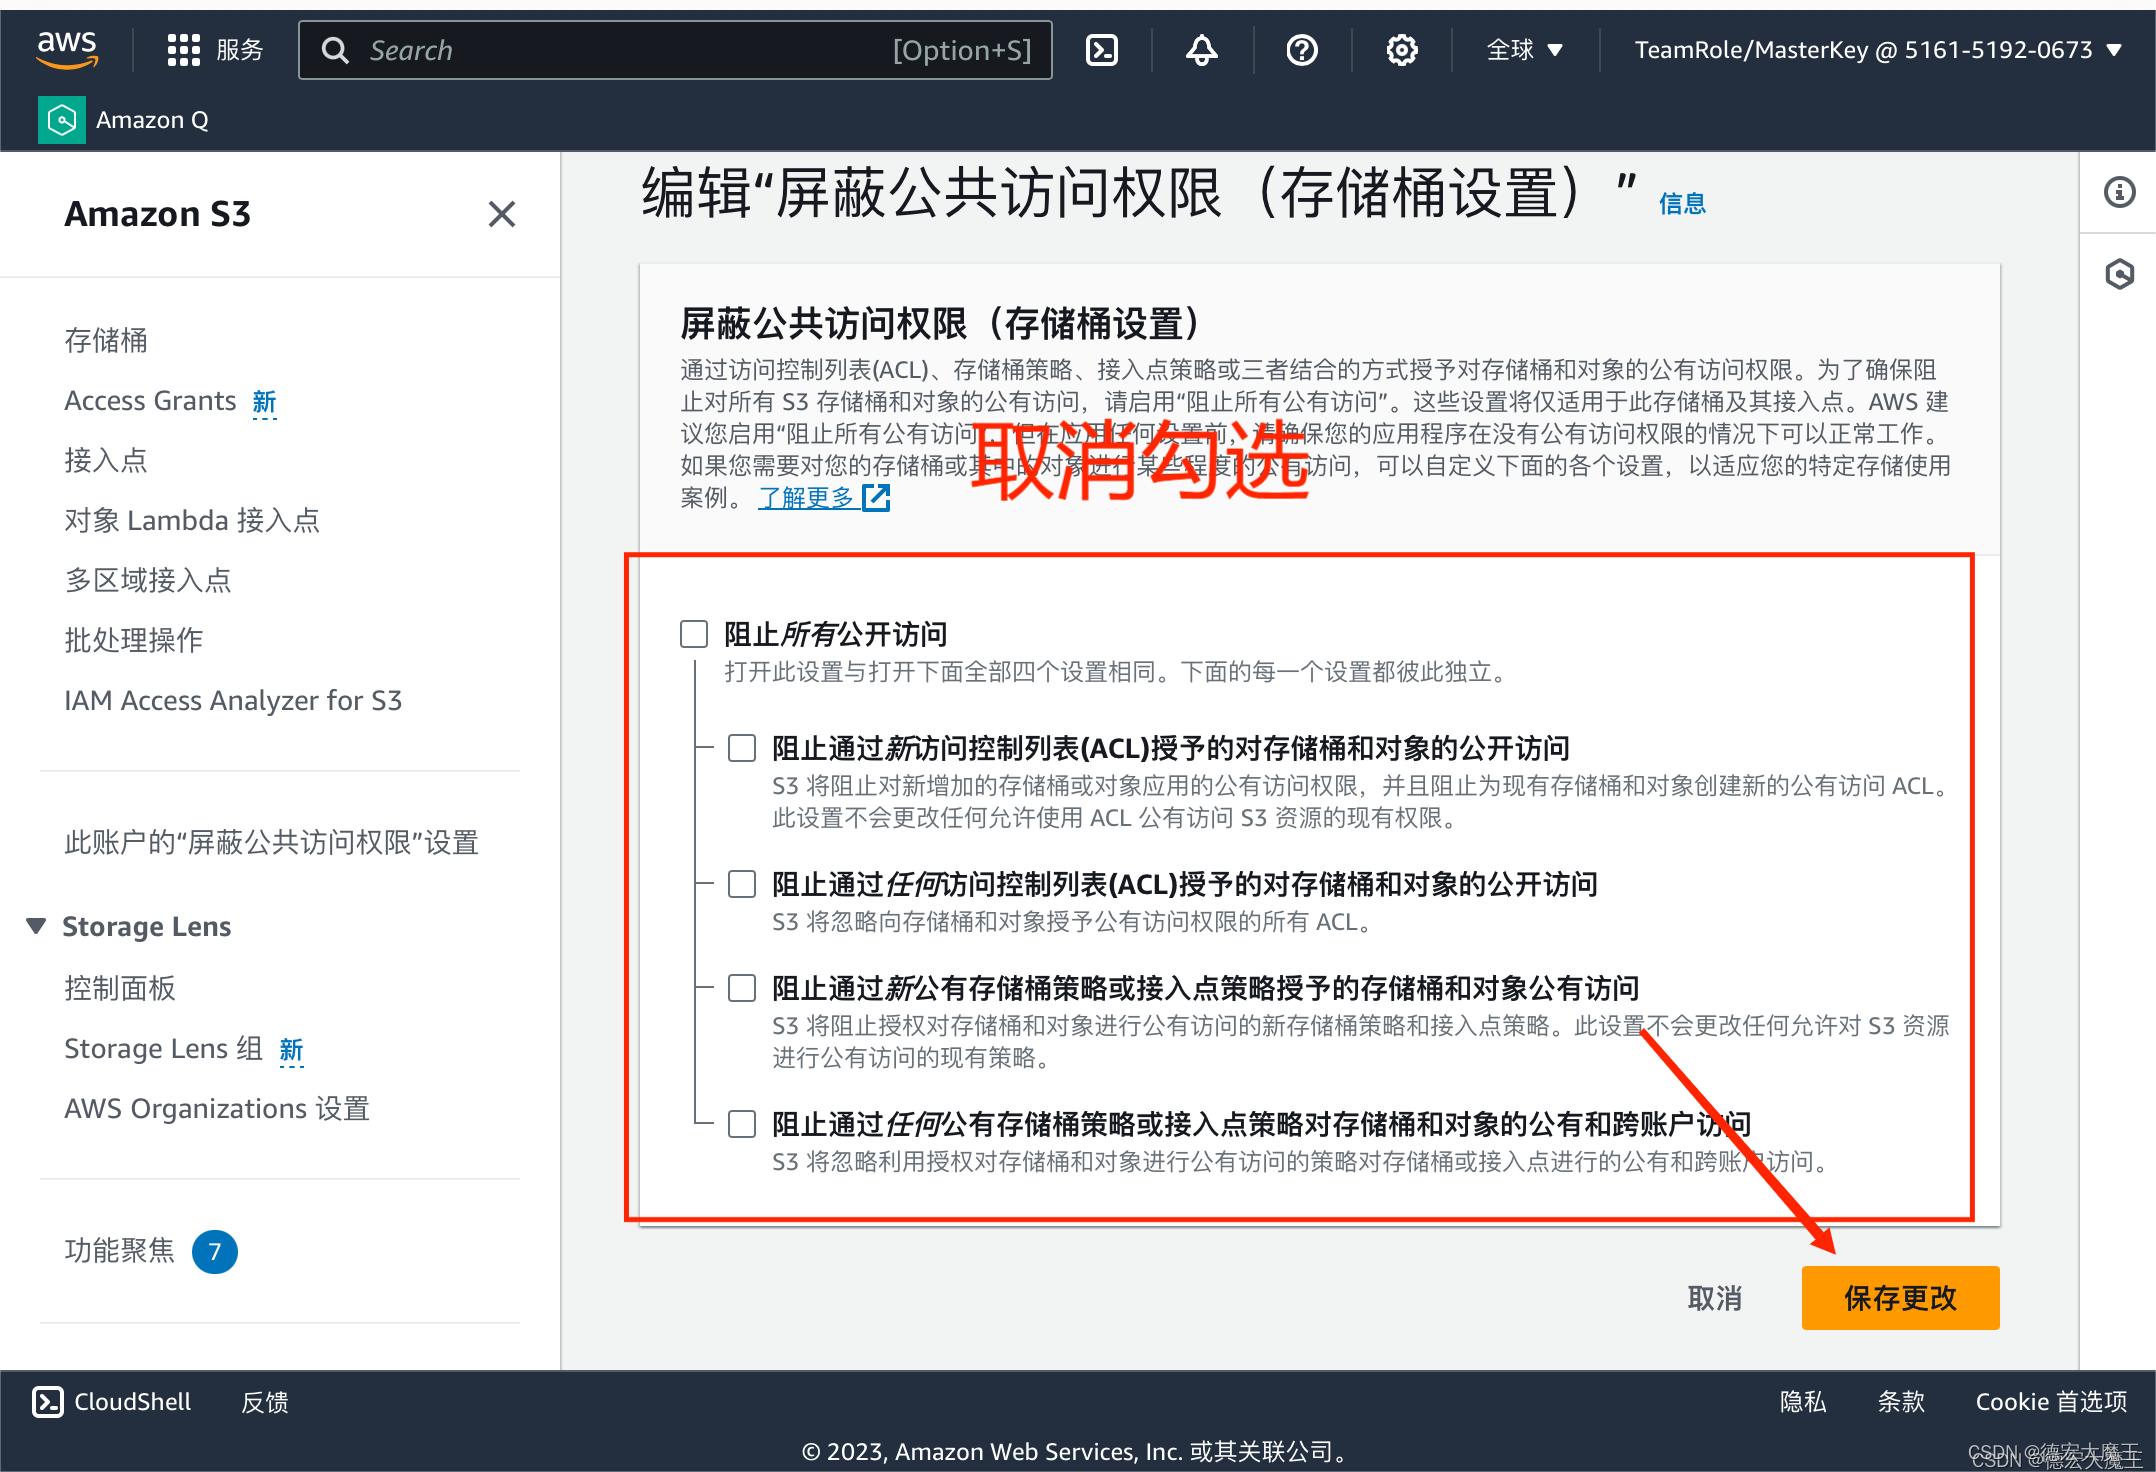
Task: Click the AWS logo home icon
Action: click(67, 49)
